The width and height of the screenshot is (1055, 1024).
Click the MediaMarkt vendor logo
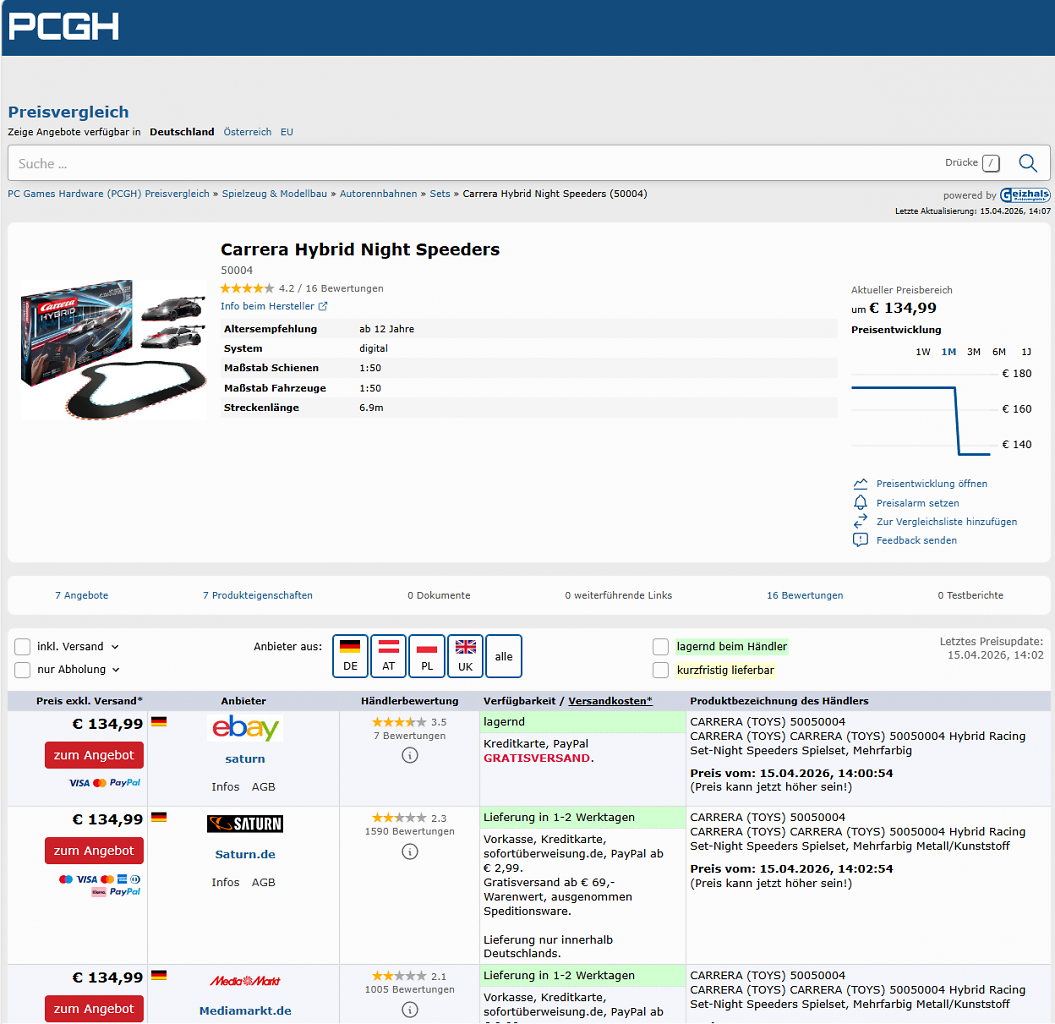(245, 981)
